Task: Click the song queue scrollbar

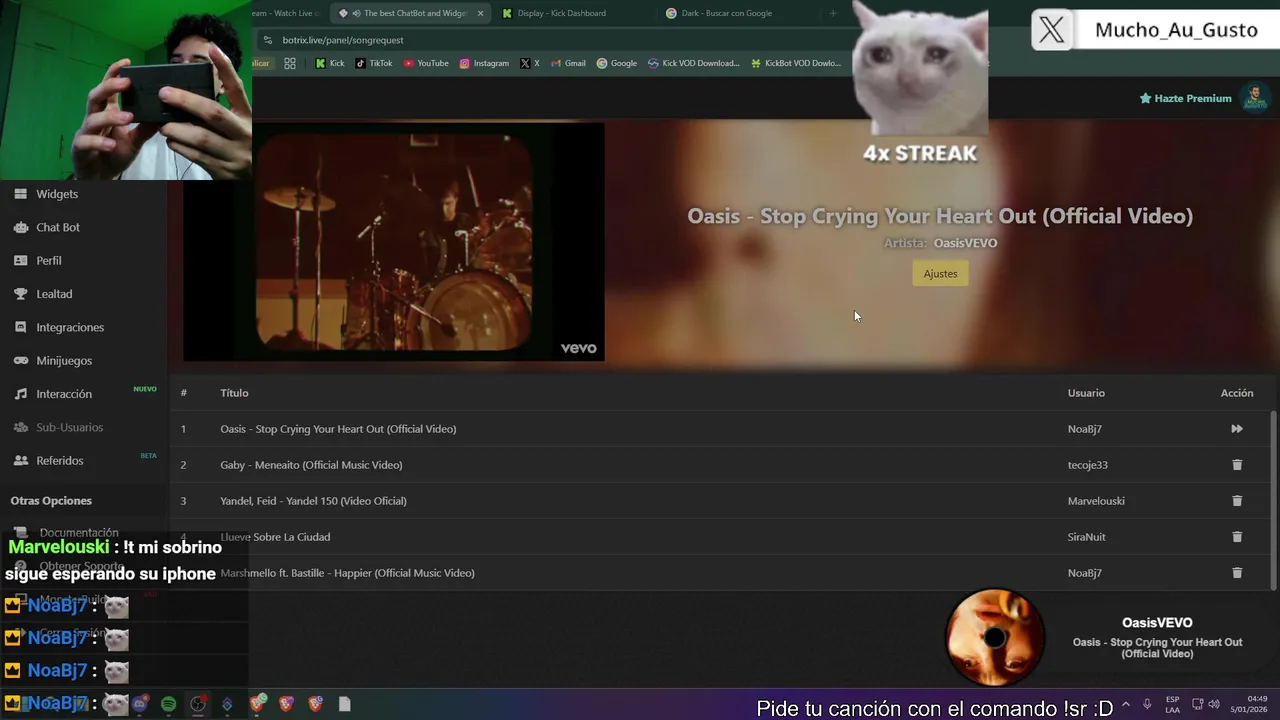Action: click(1273, 500)
